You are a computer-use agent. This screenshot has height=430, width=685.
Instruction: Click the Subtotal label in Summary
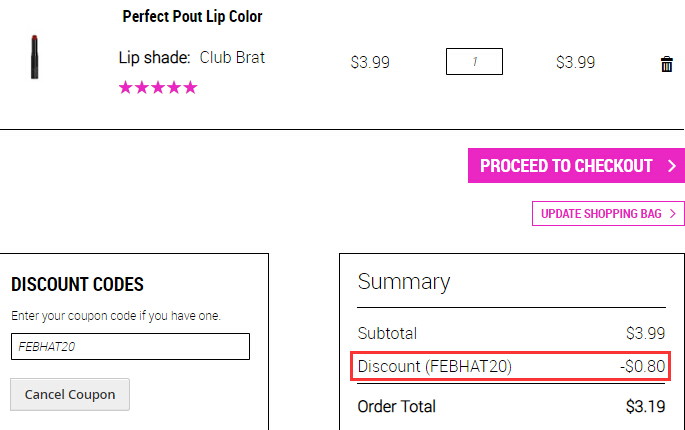pos(387,333)
